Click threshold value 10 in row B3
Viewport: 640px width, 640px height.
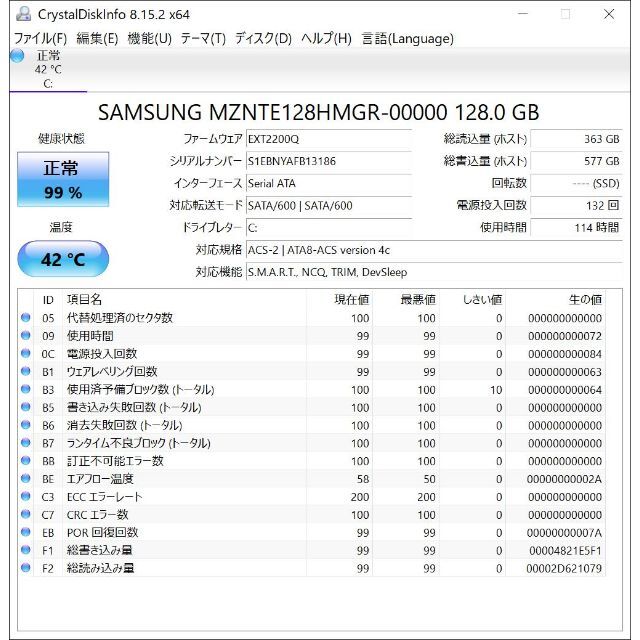(496, 390)
